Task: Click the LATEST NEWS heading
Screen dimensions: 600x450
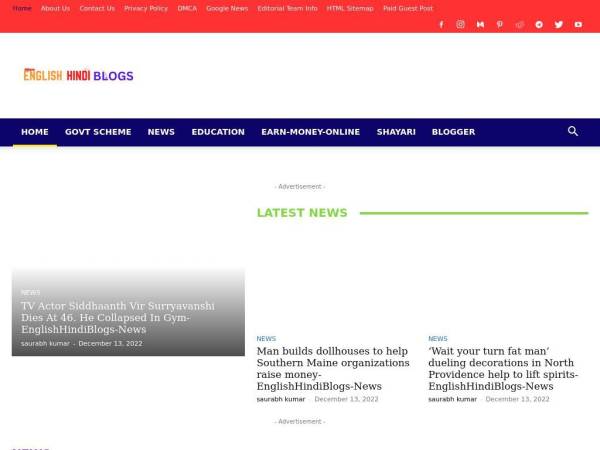Action: [302, 213]
